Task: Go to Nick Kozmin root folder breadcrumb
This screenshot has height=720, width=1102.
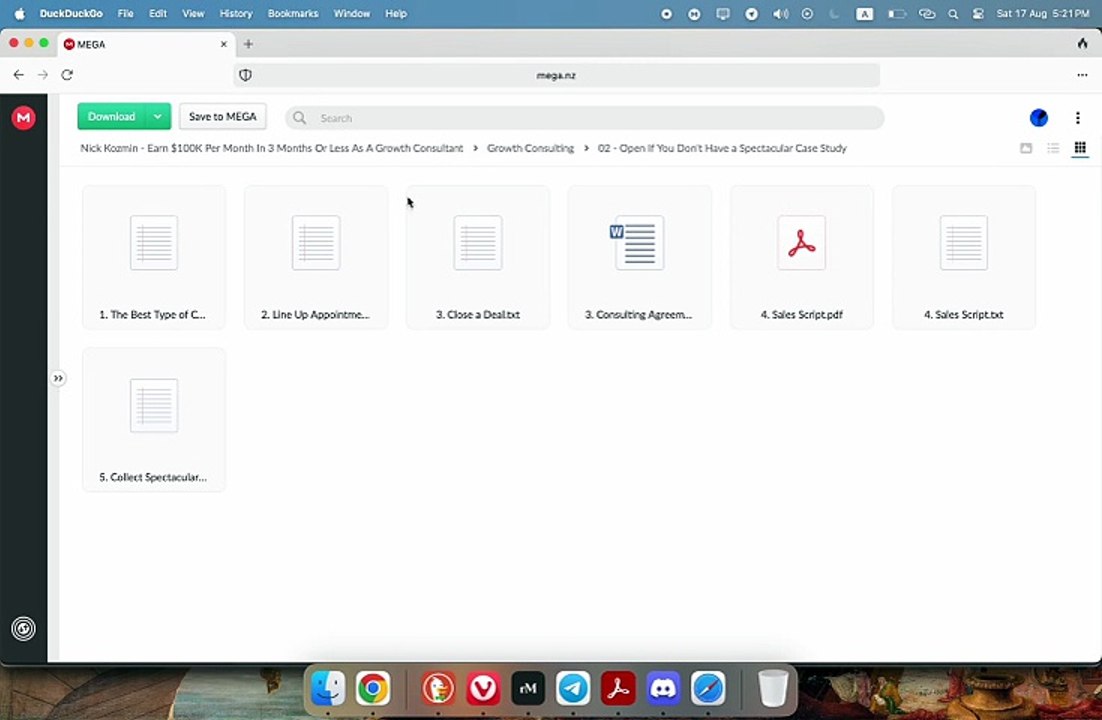Action: [271, 148]
